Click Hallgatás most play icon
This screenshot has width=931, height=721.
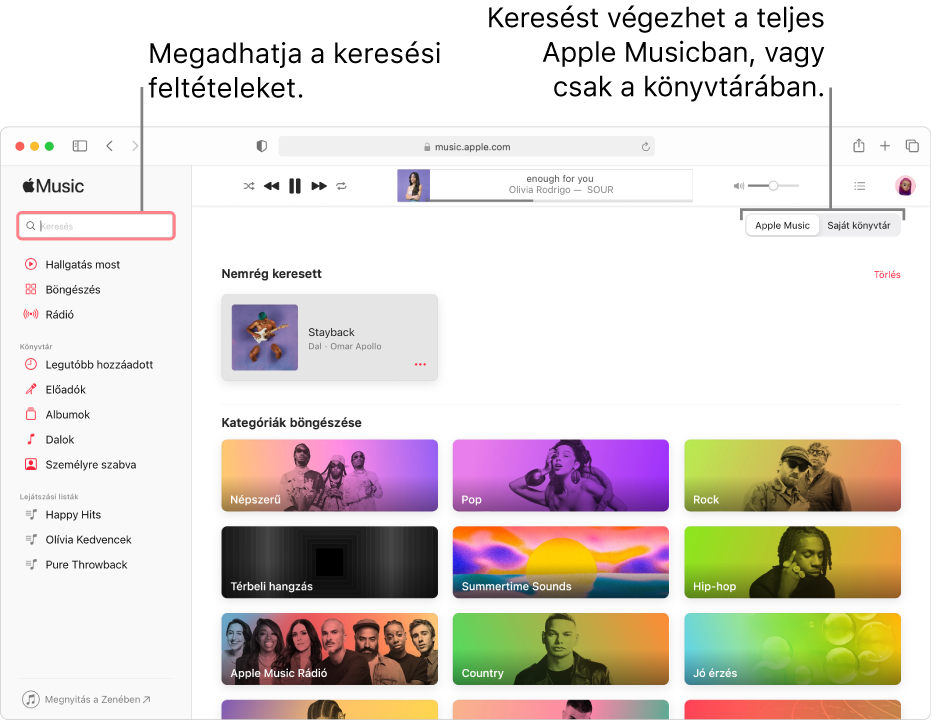pyautogui.click(x=31, y=264)
